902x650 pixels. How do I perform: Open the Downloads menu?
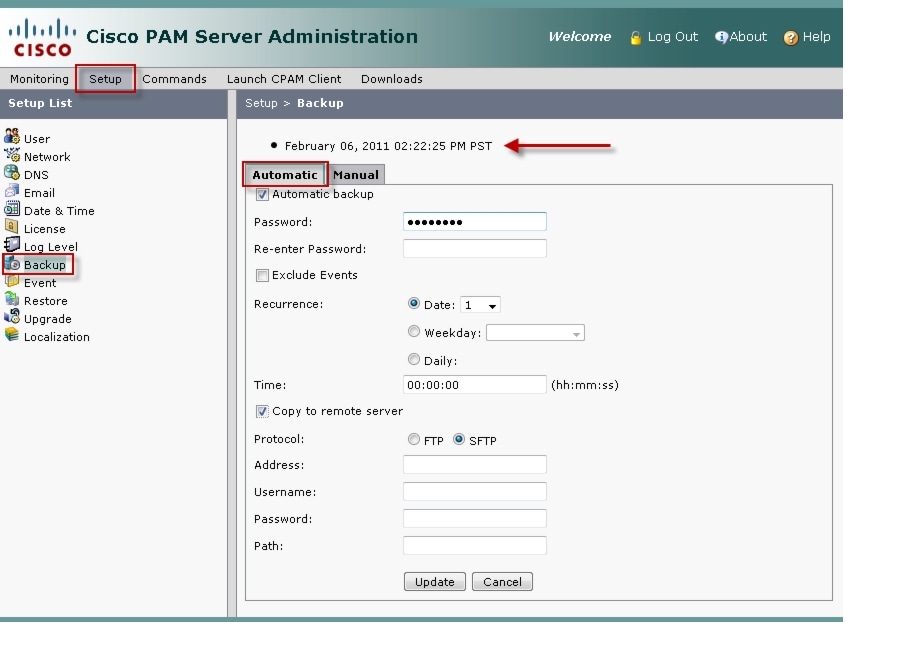tap(392, 79)
